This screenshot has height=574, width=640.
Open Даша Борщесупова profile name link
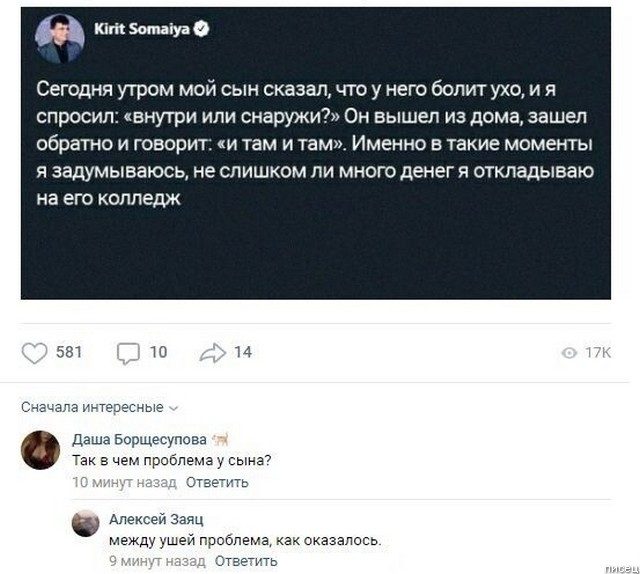point(140,440)
